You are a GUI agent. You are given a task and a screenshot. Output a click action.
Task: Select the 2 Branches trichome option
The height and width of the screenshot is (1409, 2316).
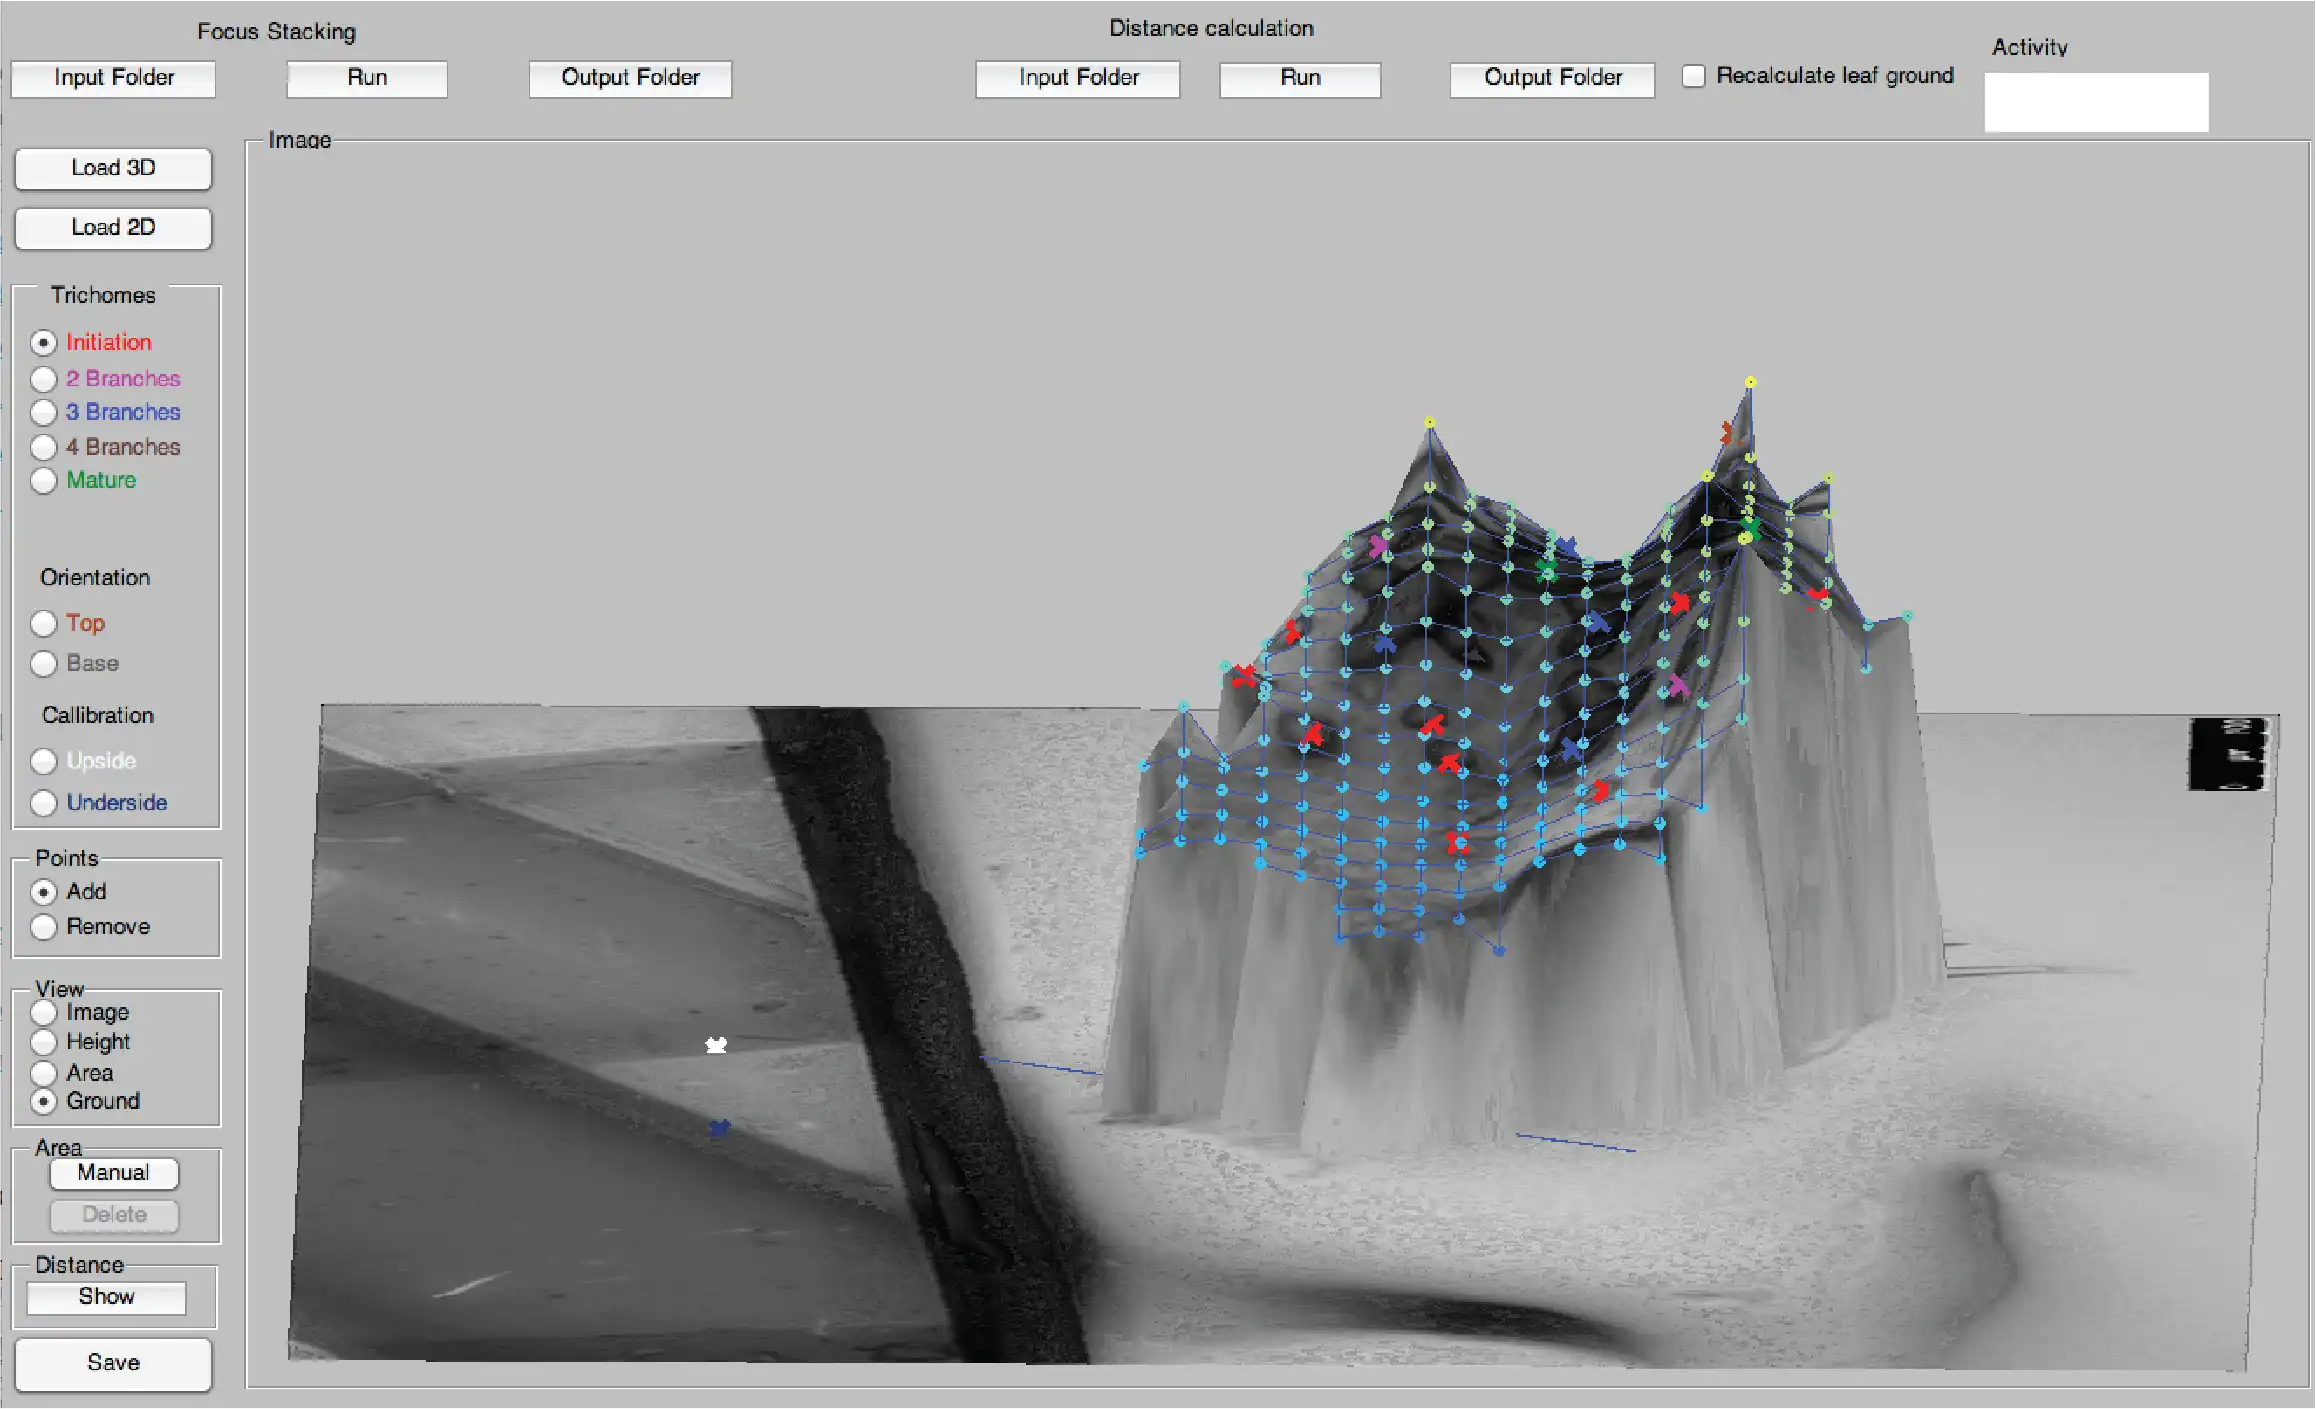43,379
